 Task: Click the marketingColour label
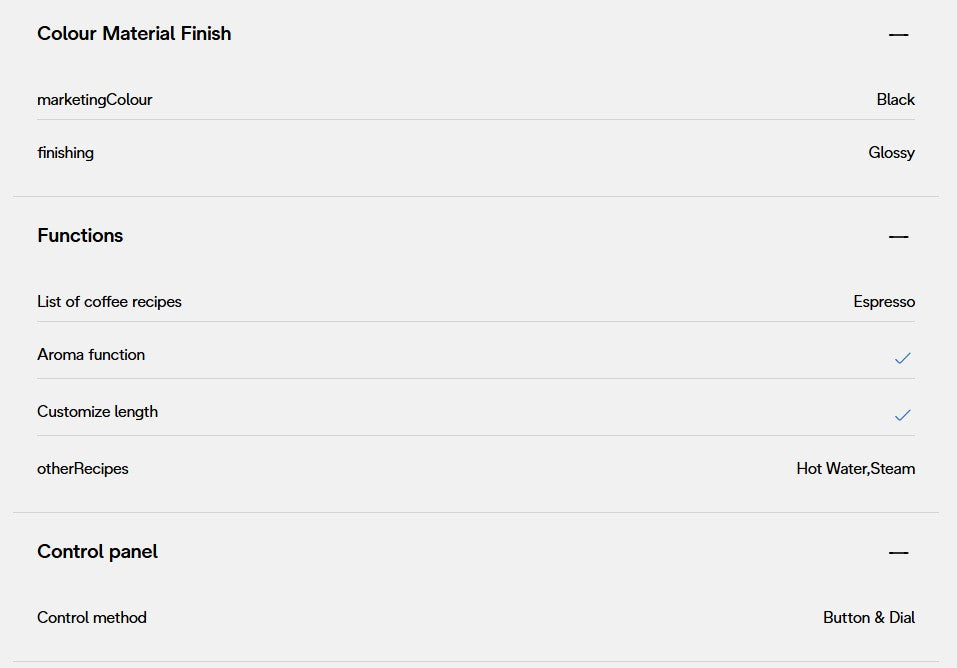click(95, 100)
